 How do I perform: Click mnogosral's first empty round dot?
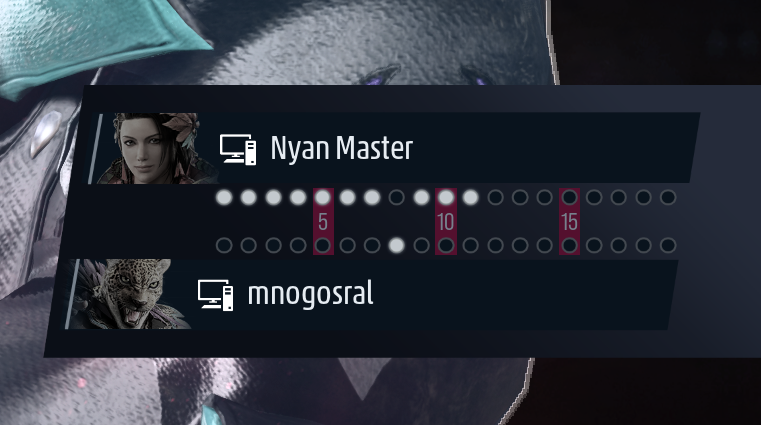pyautogui.click(x=224, y=245)
